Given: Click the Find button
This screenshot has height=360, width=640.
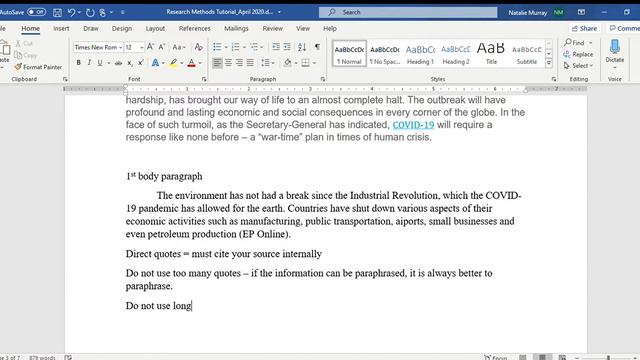Looking at the screenshot, I should 575,42.
